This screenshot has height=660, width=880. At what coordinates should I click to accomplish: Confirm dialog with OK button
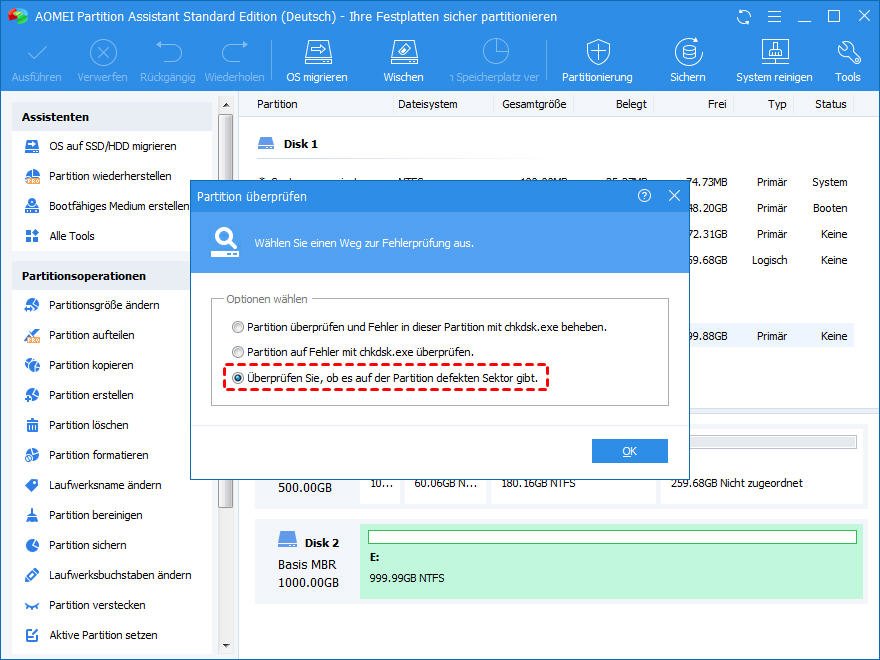tap(630, 451)
